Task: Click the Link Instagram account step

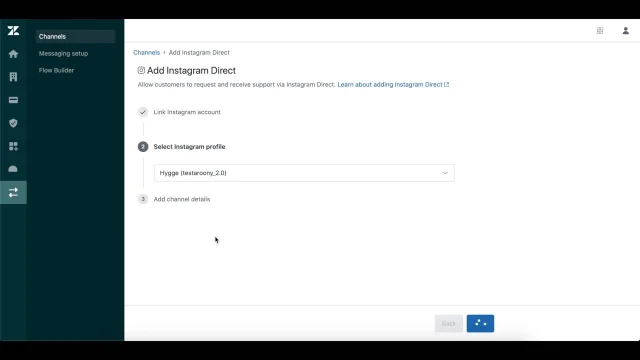Action: (x=187, y=112)
